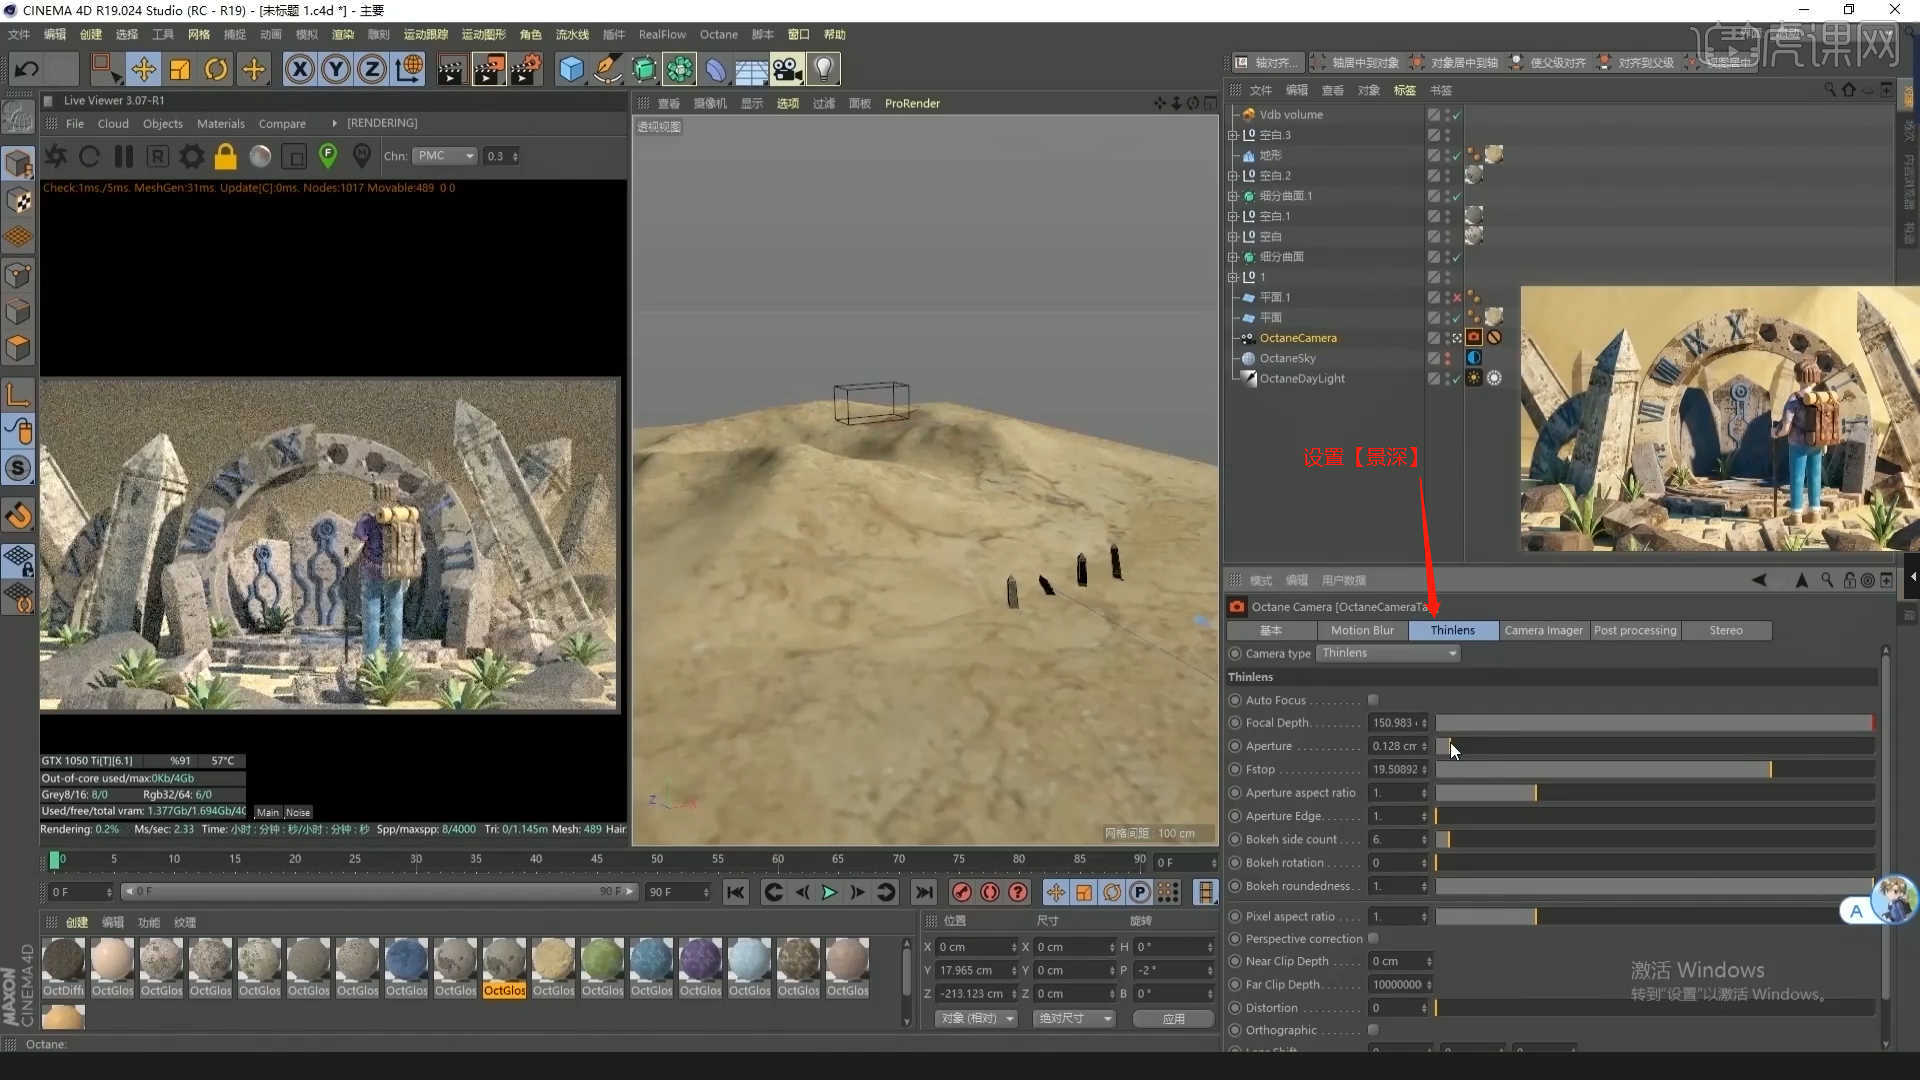Click the Undo arrow icon

tap(27, 69)
